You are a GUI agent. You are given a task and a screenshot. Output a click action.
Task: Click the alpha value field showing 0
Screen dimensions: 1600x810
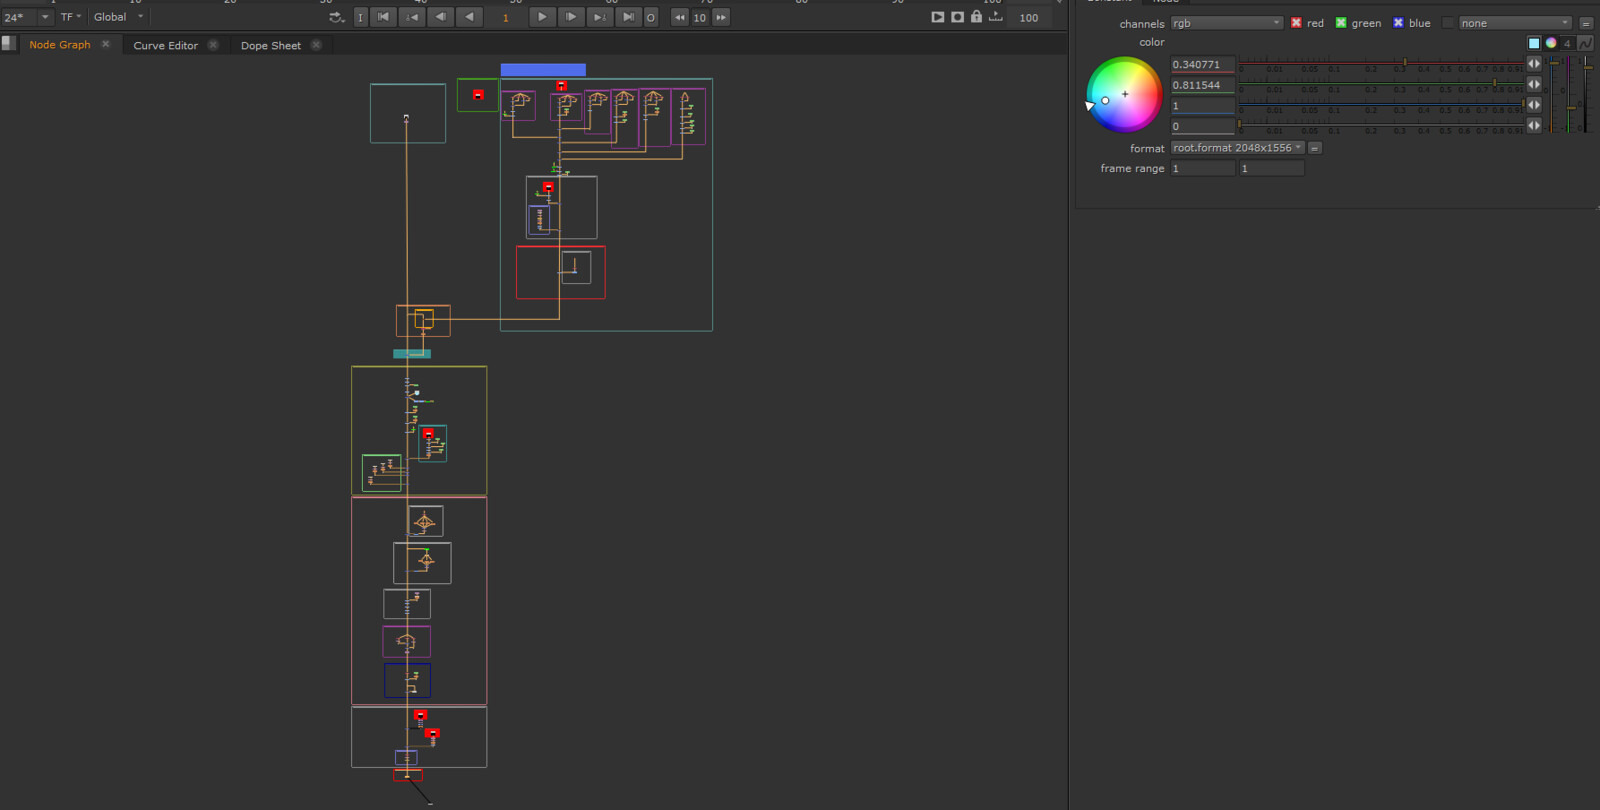click(x=1203, y=127)
